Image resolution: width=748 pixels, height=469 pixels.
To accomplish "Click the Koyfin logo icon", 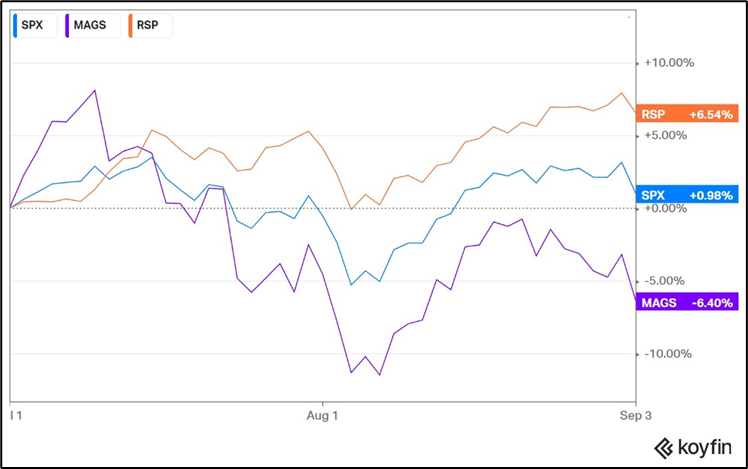I will (663, 447).
